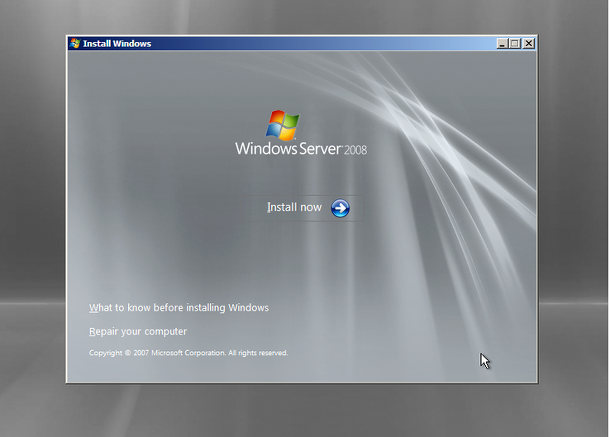610x437 pixels.
Task: Open the Repair your computer link
Action: [138, 332]
